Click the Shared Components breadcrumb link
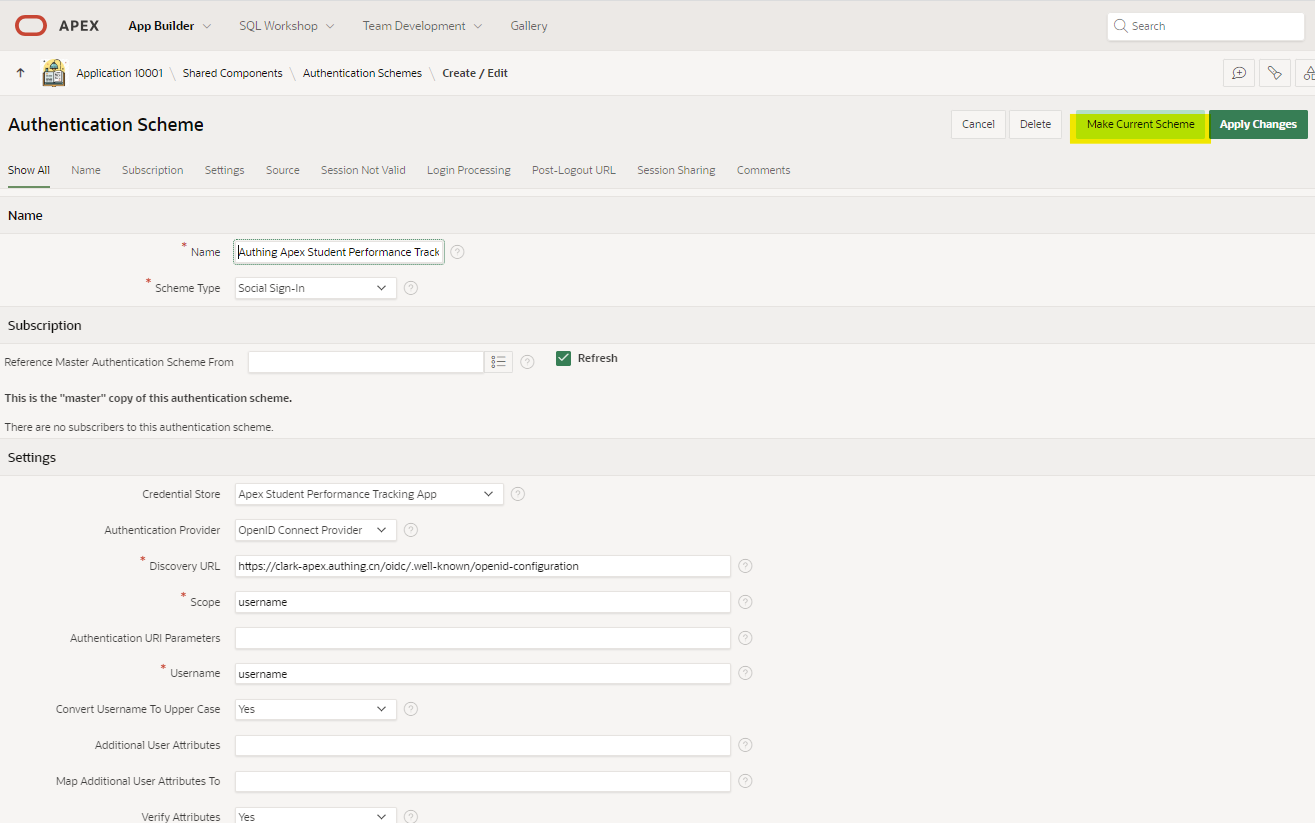This screenshot has height=823, width=1315. click(x=232, y=73)
